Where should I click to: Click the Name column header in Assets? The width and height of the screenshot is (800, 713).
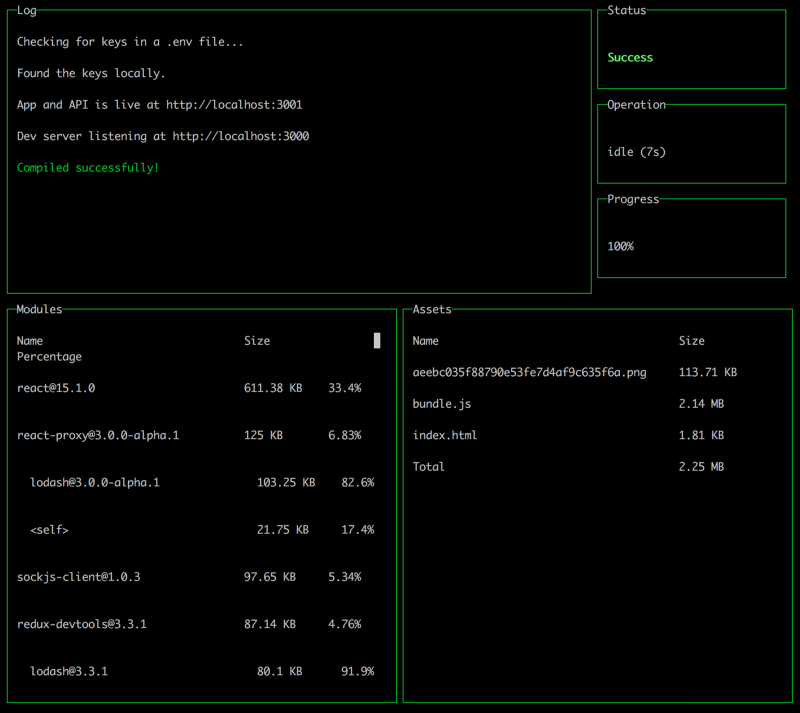[425, 341]
